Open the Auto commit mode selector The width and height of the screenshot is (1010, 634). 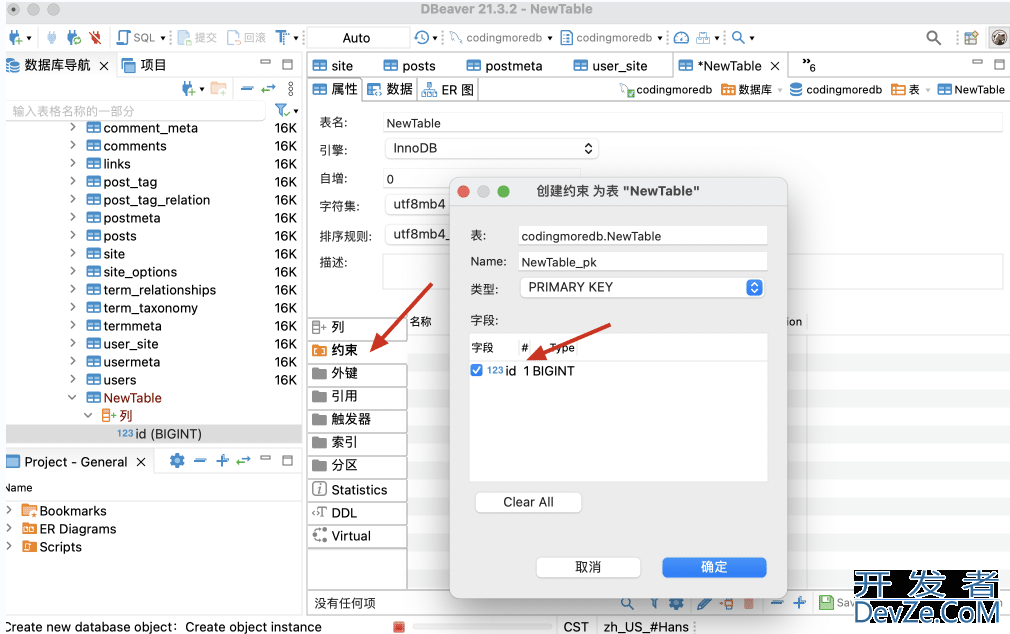pos(357,38)
